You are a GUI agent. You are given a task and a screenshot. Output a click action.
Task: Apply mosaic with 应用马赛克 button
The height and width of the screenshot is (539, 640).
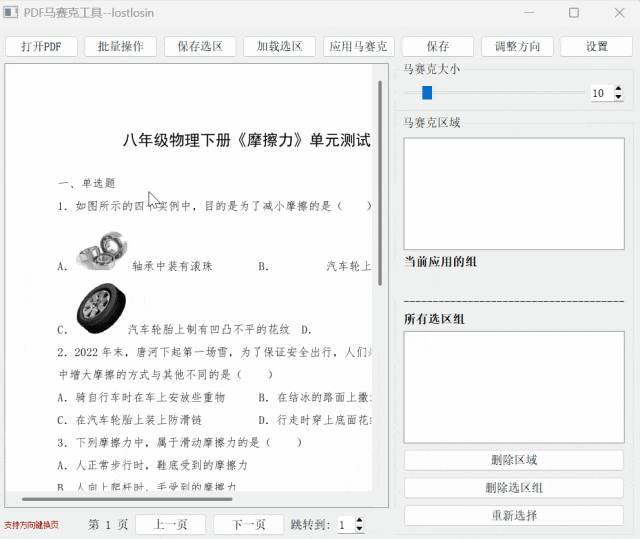tap(359, 47)
